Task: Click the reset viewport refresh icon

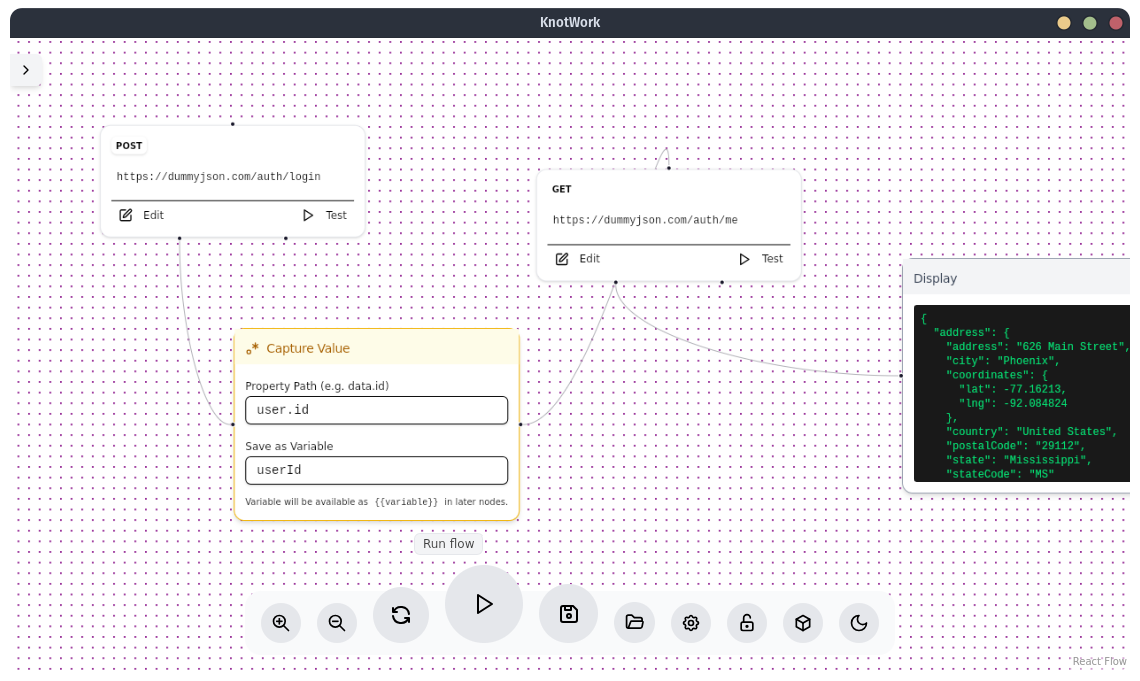Action: point(401,616)
